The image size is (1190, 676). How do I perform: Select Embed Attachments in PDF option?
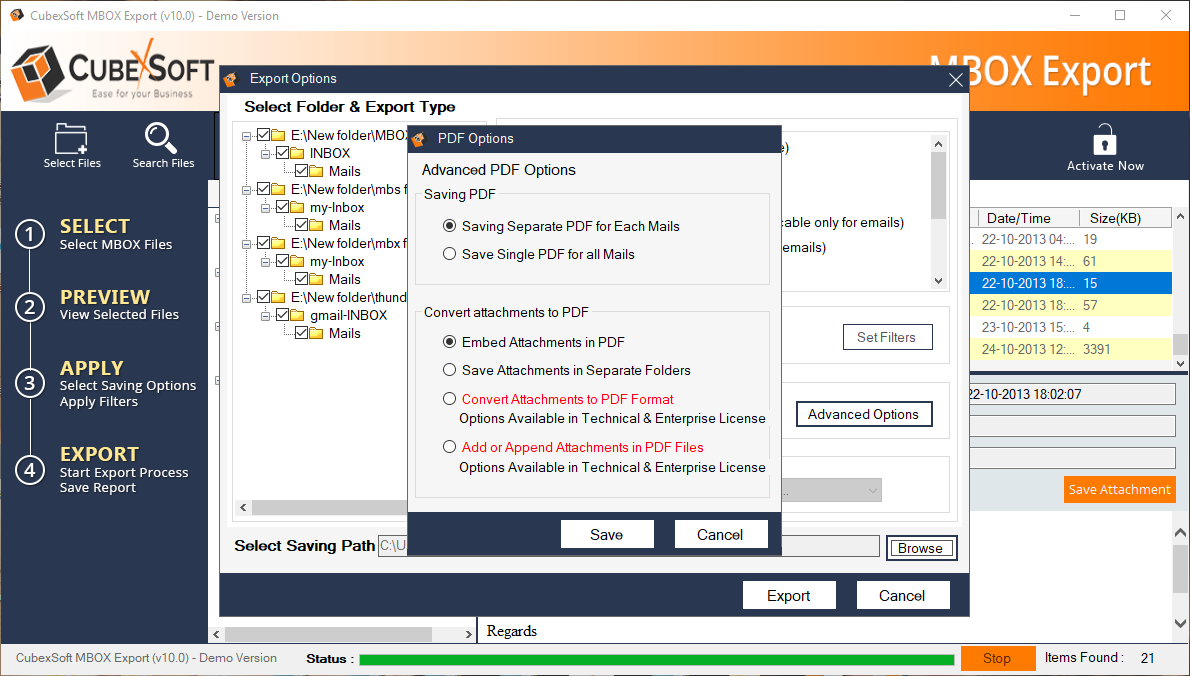[x=450, y=342]
